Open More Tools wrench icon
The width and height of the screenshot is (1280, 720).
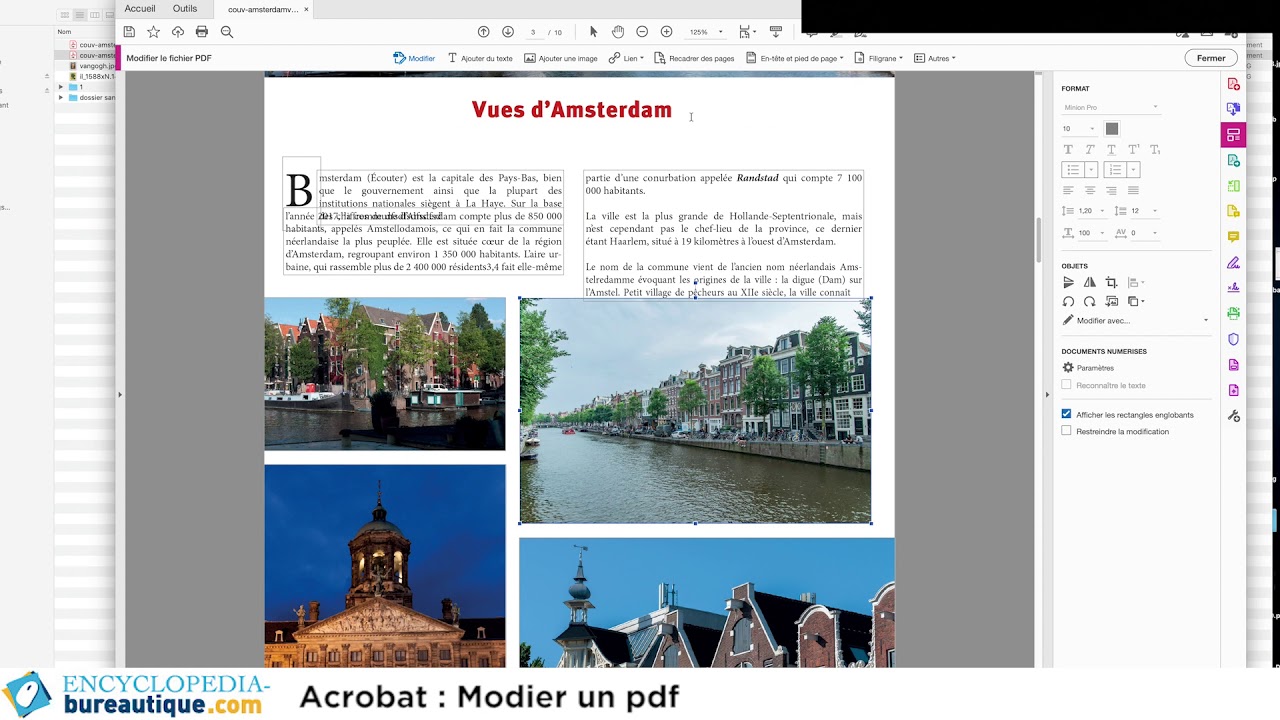(1233, 416)
